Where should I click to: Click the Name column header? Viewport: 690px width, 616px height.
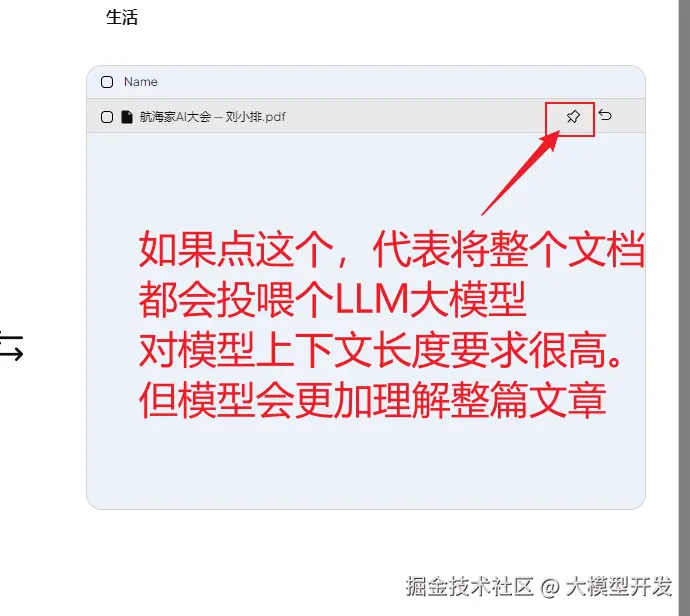[x=141, y=82]
